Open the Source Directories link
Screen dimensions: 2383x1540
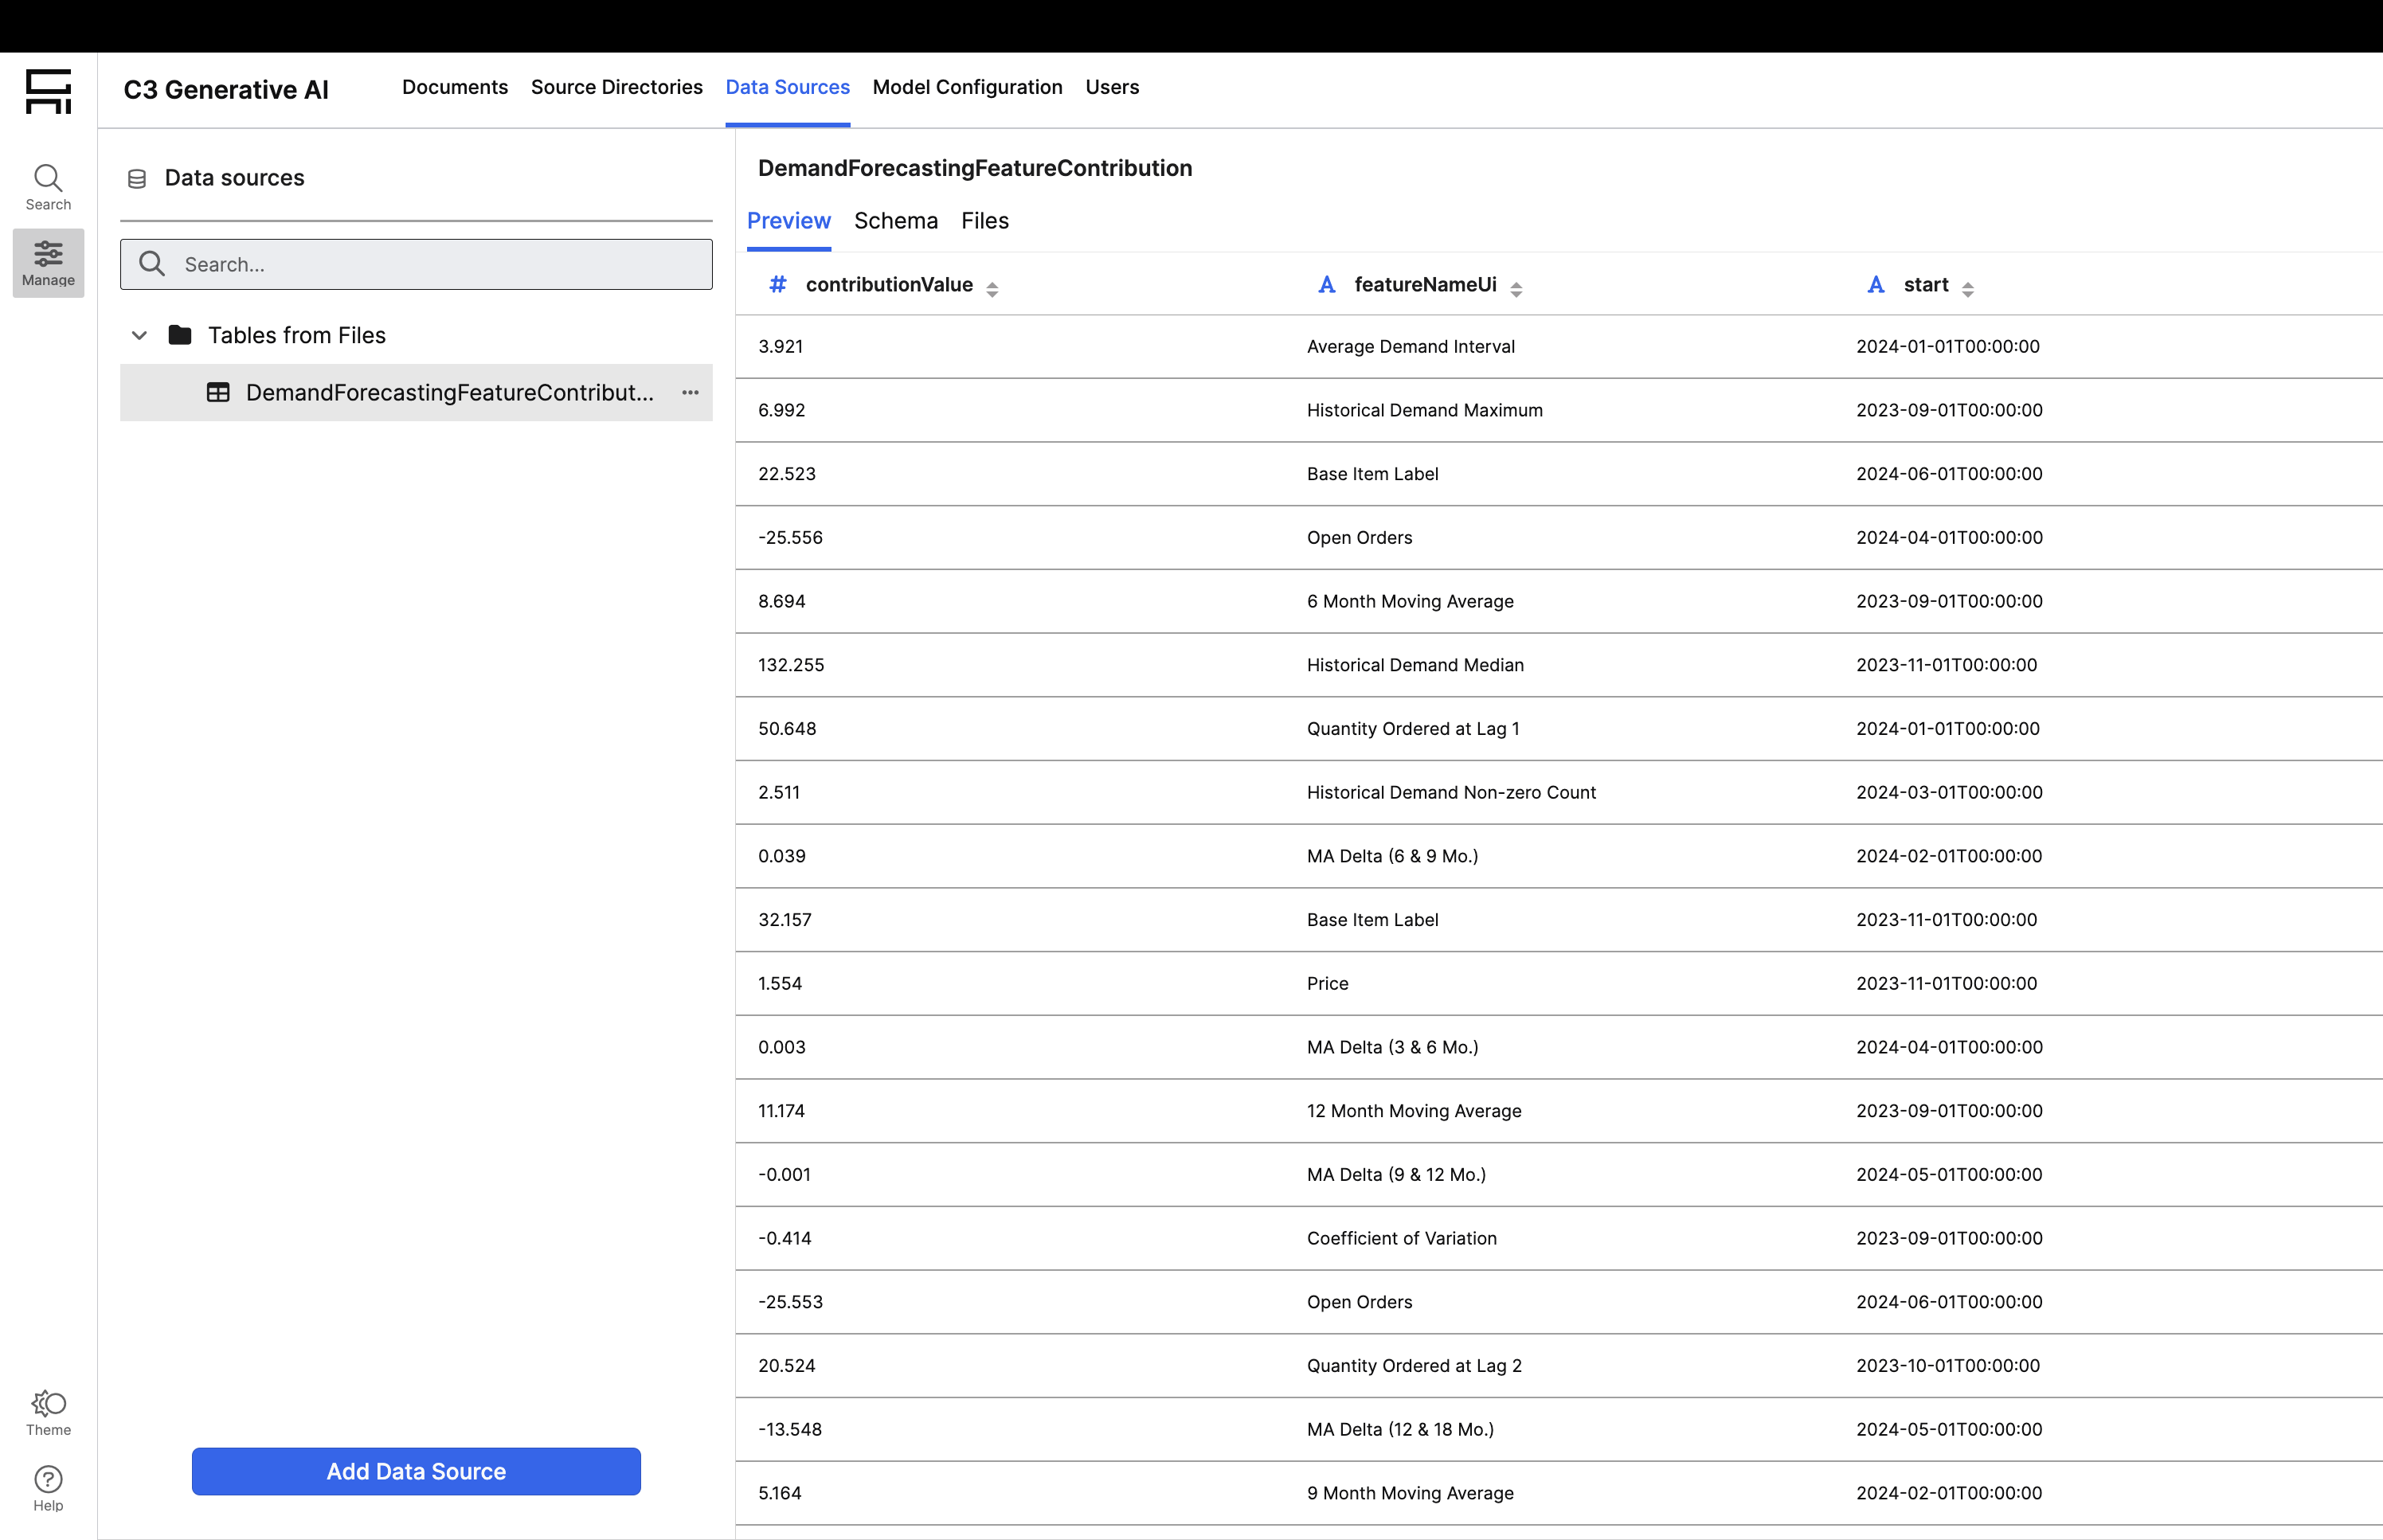tap(616, 87)
